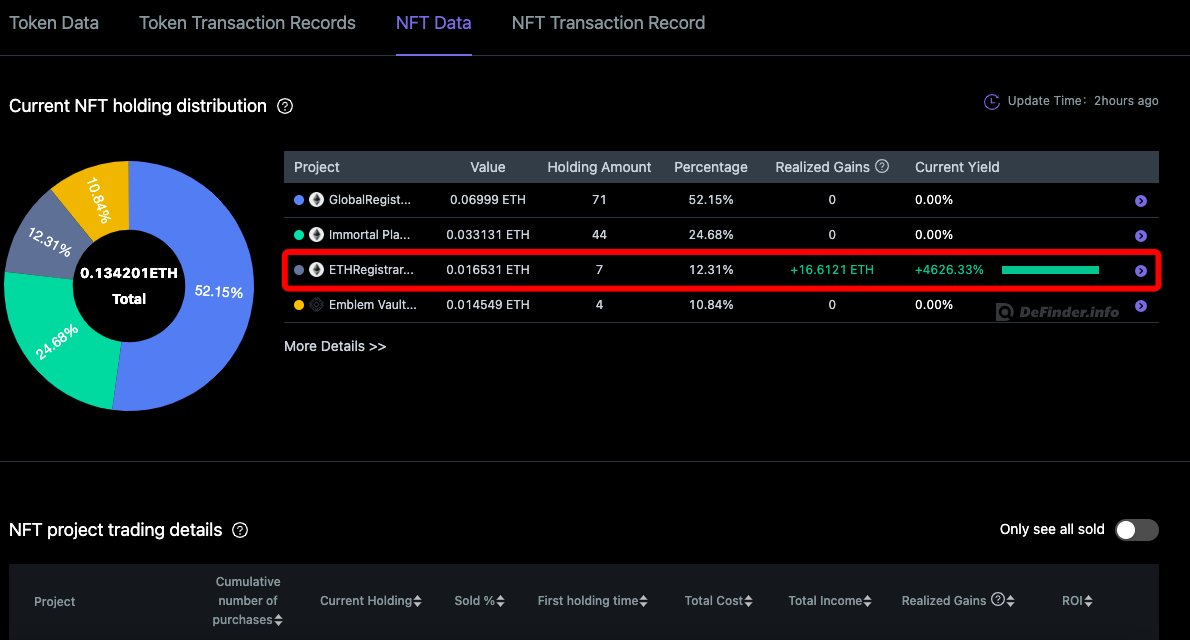1190x640 pixels.
Task: Sort by Current Holding column
Action: 417,601
